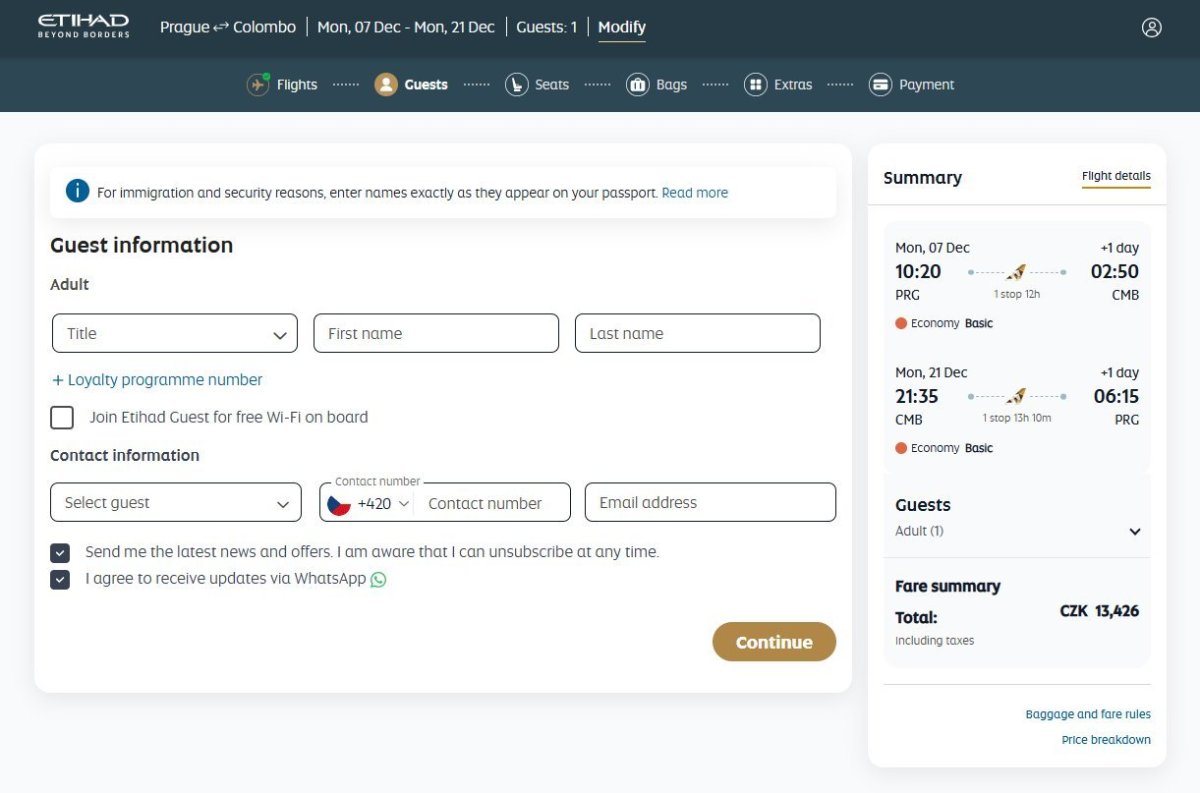Click the plane icon on CMB to PRG flight
The width and height of the screenshot is (1200, 793).
click(x=1016, y=397)
